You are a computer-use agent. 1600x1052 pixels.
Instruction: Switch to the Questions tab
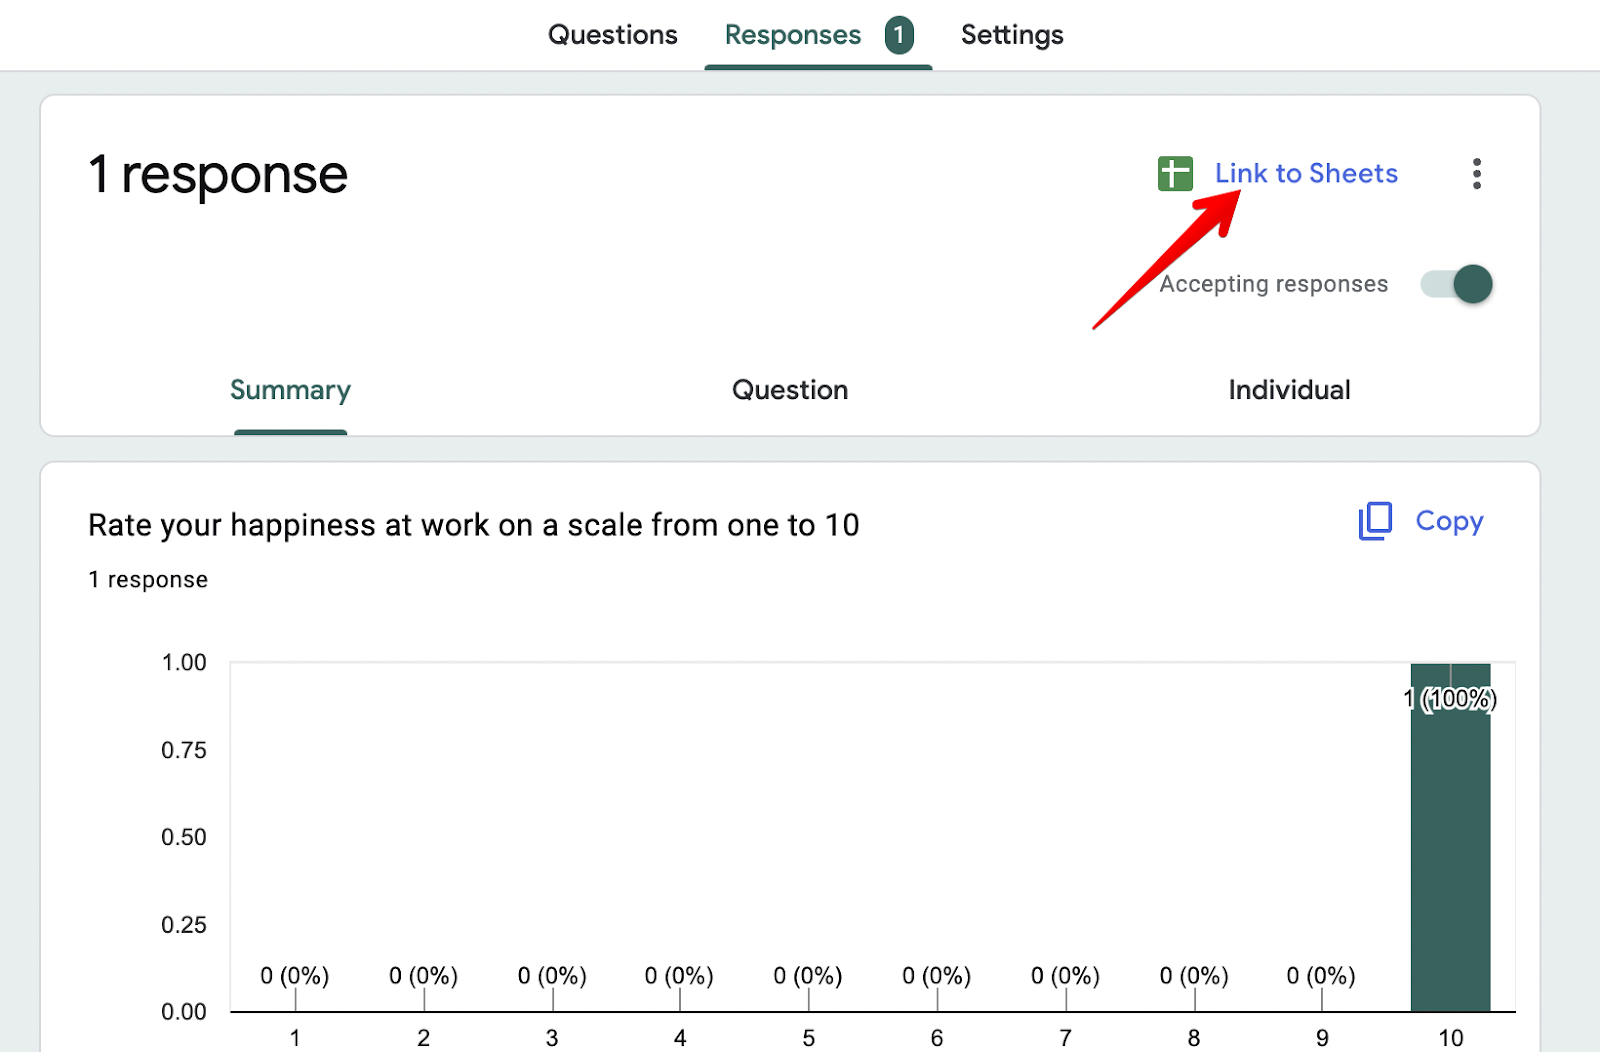point(611,34)
